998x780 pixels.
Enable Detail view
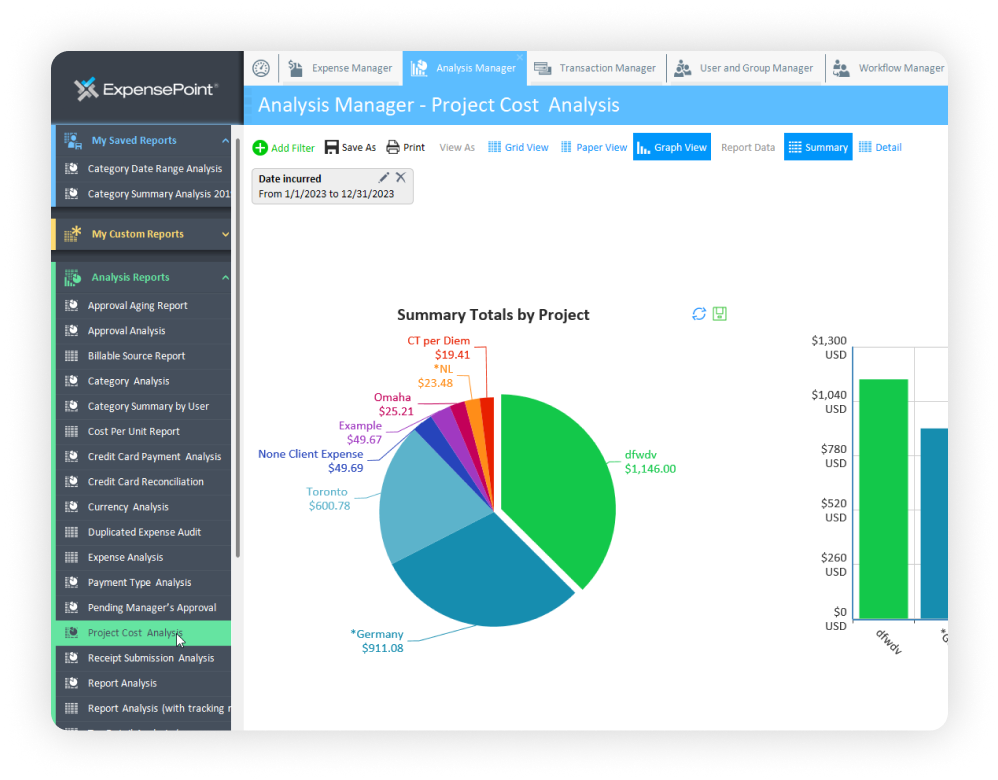coord(879,146)
